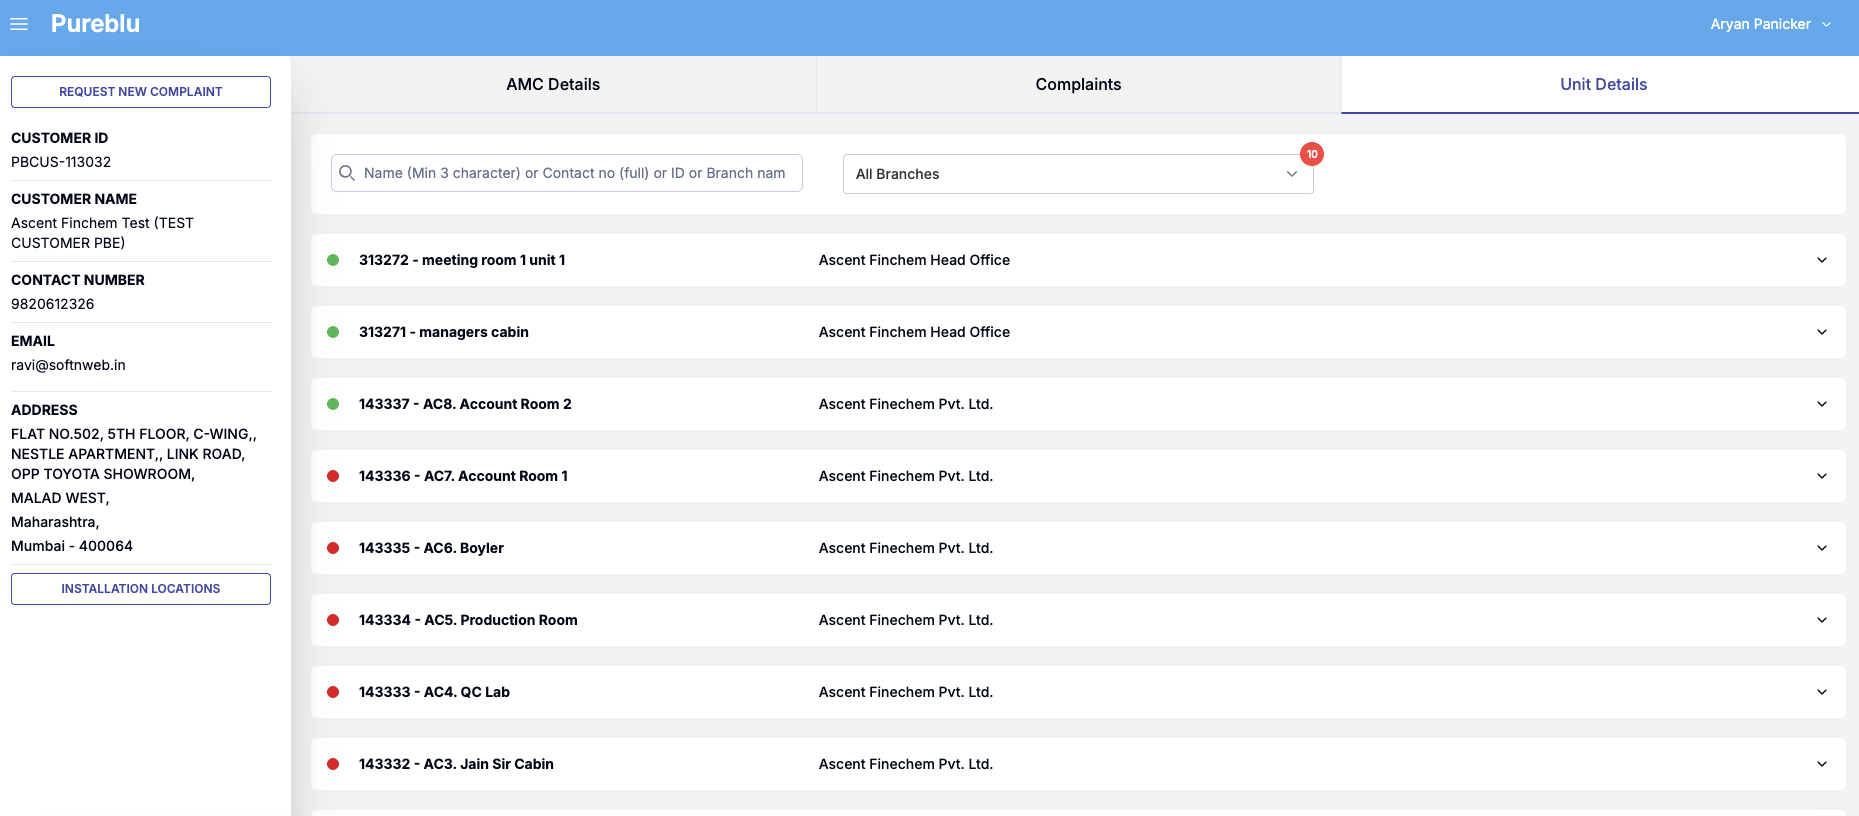
Task: Click Mumbai - 400064 address line
Action: [72, 546]
